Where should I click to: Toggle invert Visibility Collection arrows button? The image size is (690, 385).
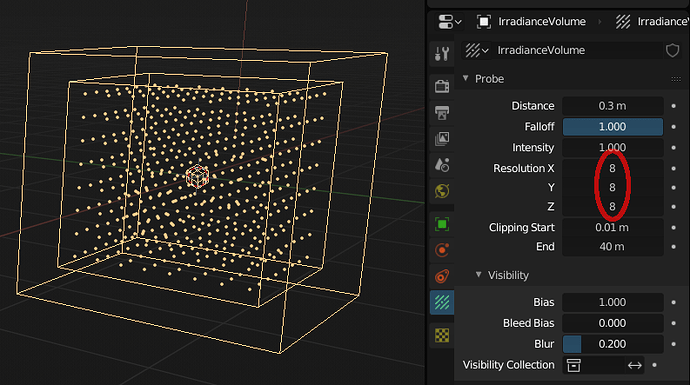[x=634, y=365]
